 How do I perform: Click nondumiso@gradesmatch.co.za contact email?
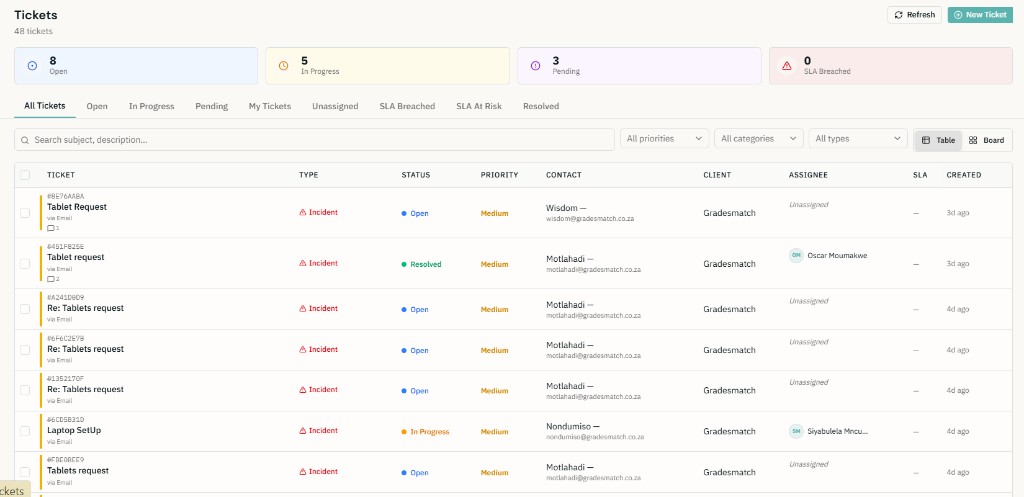coord(595,437)
